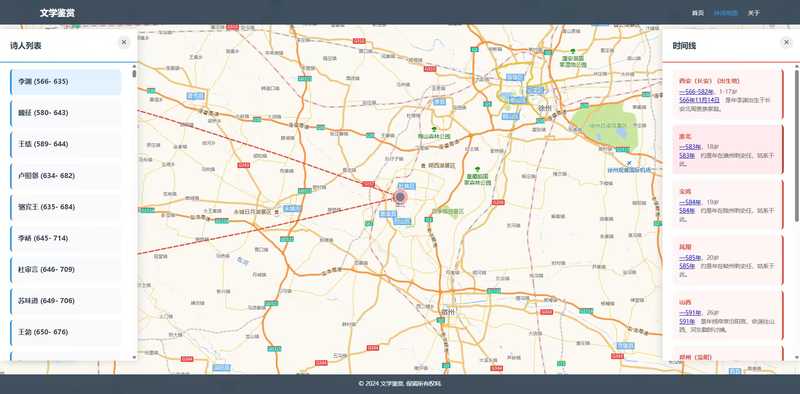
Task: Click the red location marker on map
Action: coord(401,197)
